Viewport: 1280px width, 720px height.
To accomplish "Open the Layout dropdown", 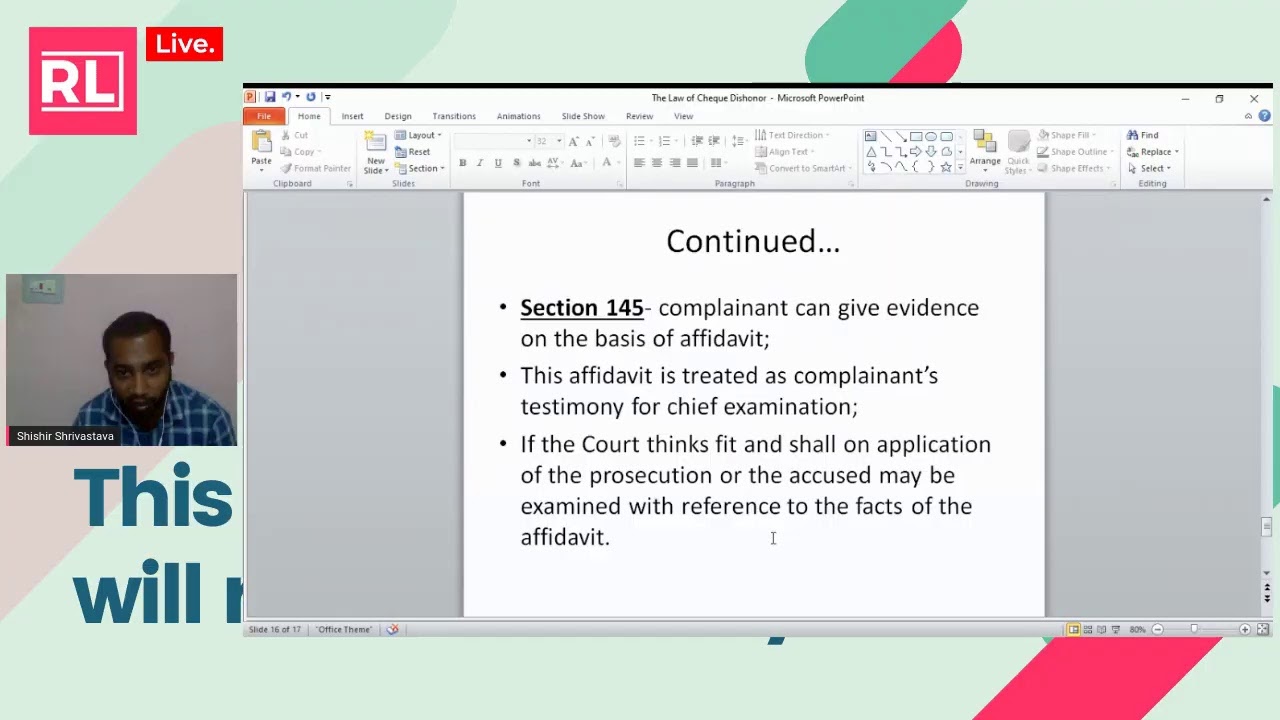I will coord(418,135).
